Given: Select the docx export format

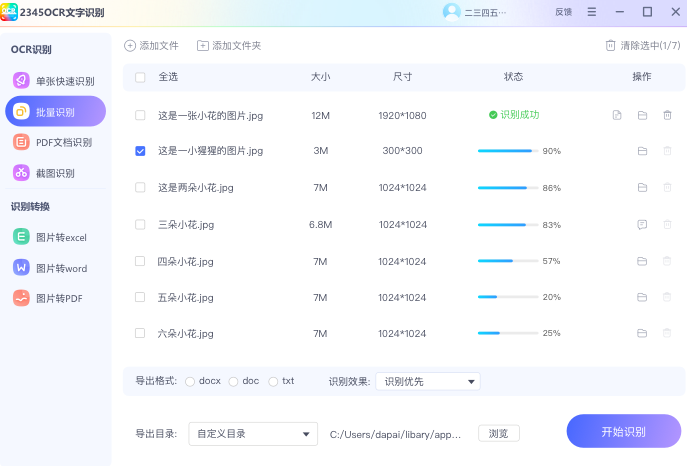Looking at the screenshot, I should pos(190,381).
